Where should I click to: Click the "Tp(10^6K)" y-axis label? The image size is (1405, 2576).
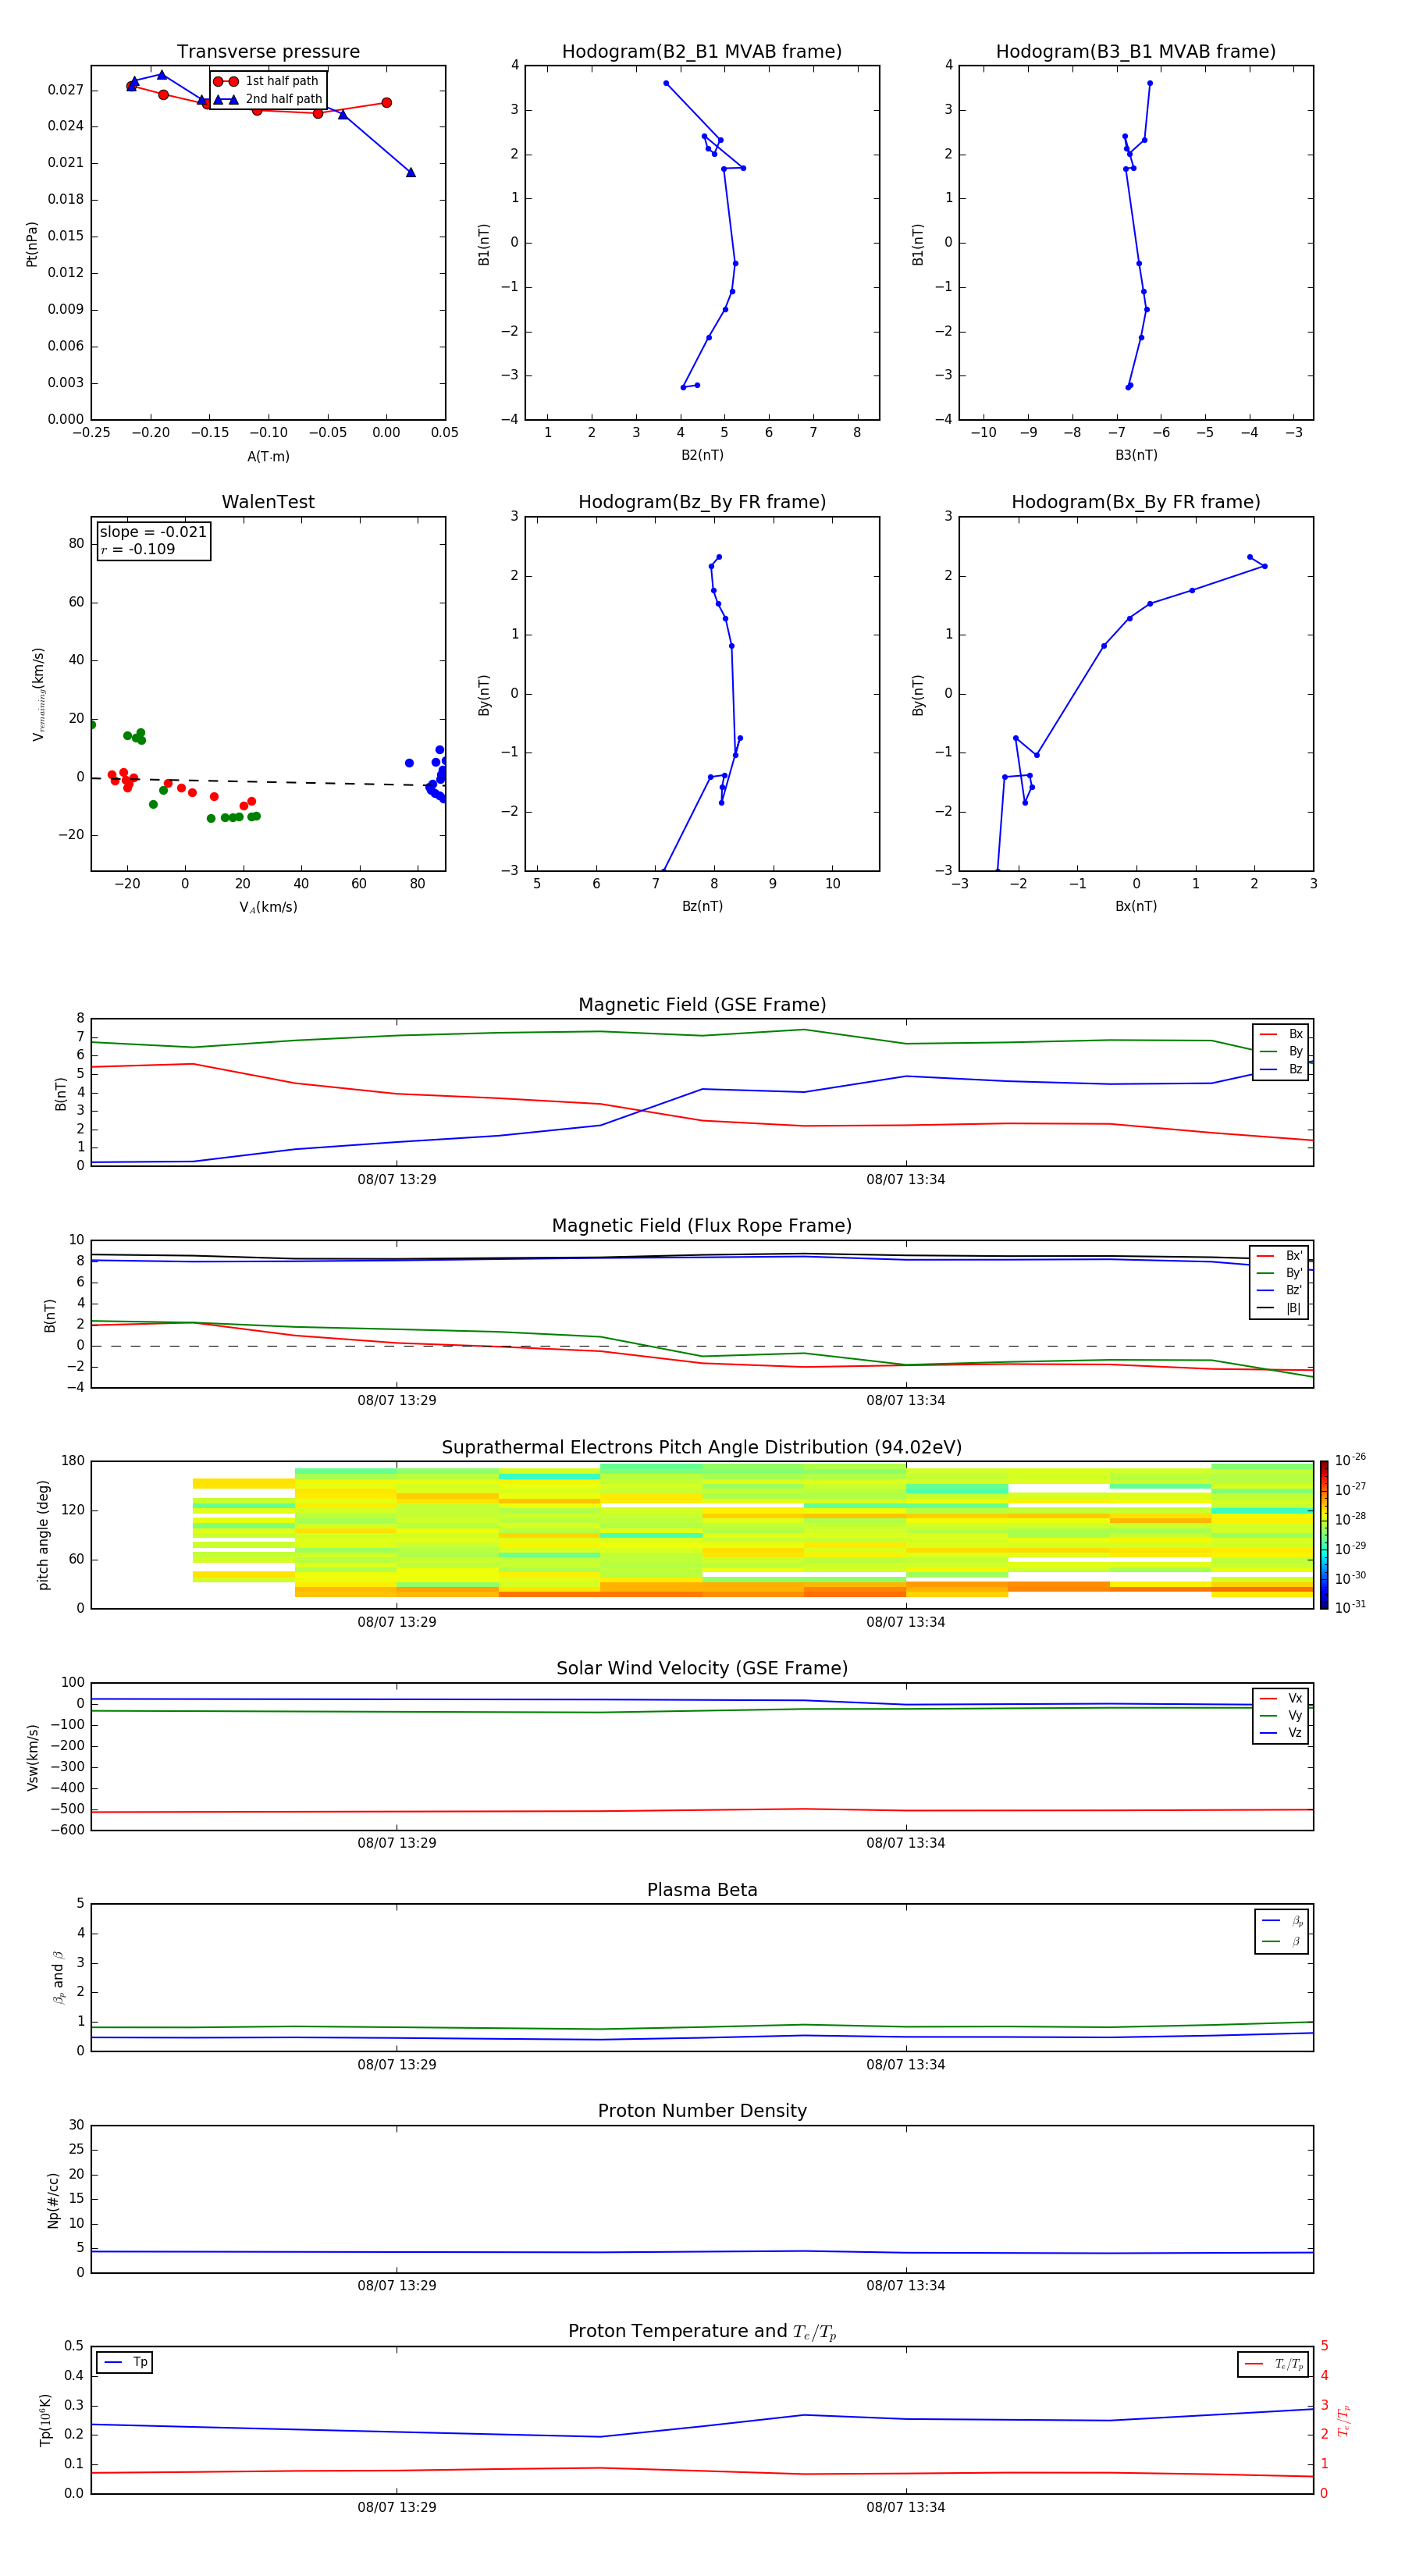[45, 2420]
